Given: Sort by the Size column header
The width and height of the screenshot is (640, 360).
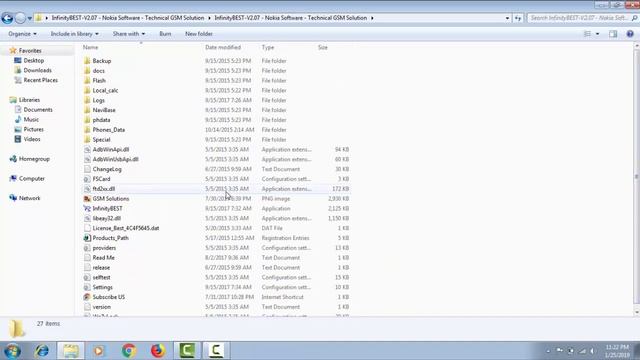Looking at the screenshot, I should 323,47.
